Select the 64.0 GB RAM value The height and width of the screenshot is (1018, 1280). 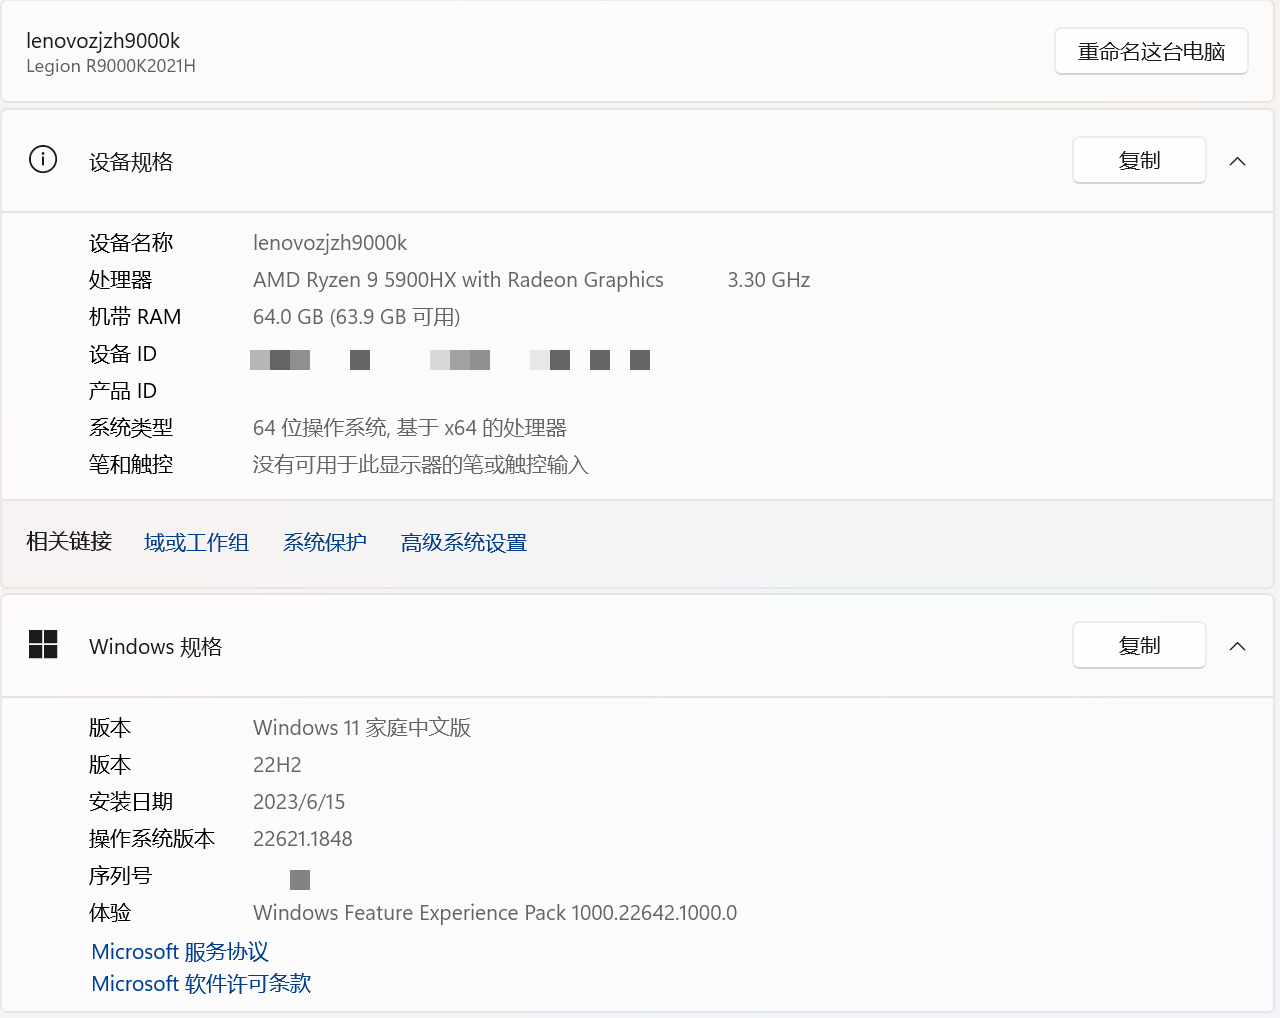click(356, 317)
